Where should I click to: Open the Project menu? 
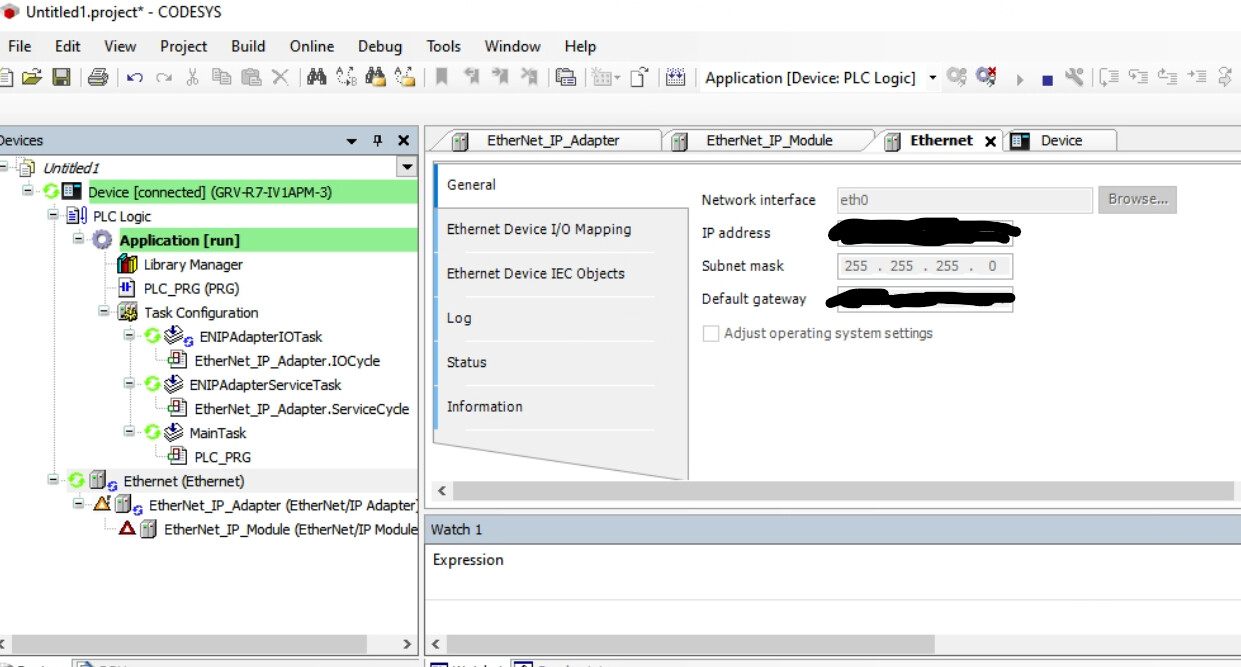(184, 46)
